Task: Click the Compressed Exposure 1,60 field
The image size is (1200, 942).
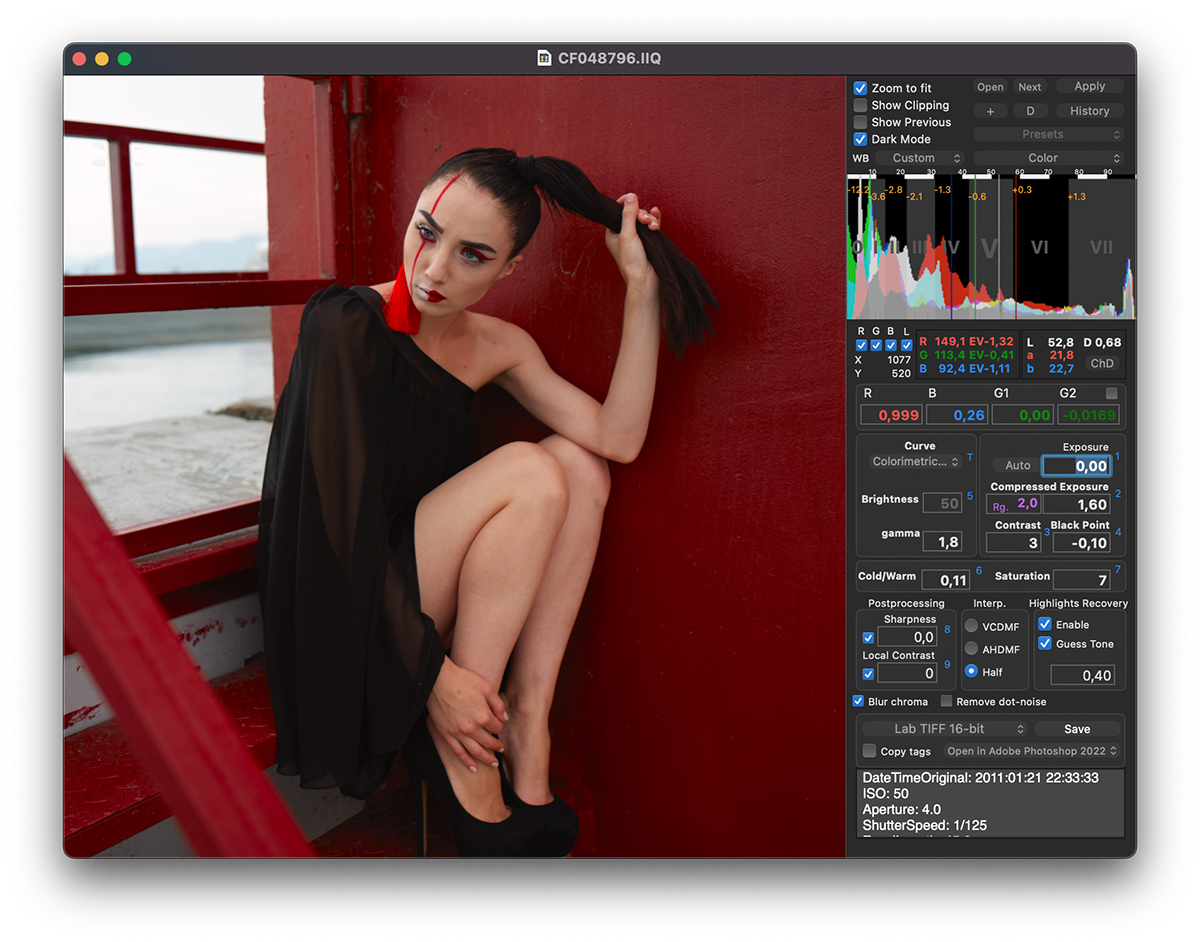Action: click(1078, 505)
